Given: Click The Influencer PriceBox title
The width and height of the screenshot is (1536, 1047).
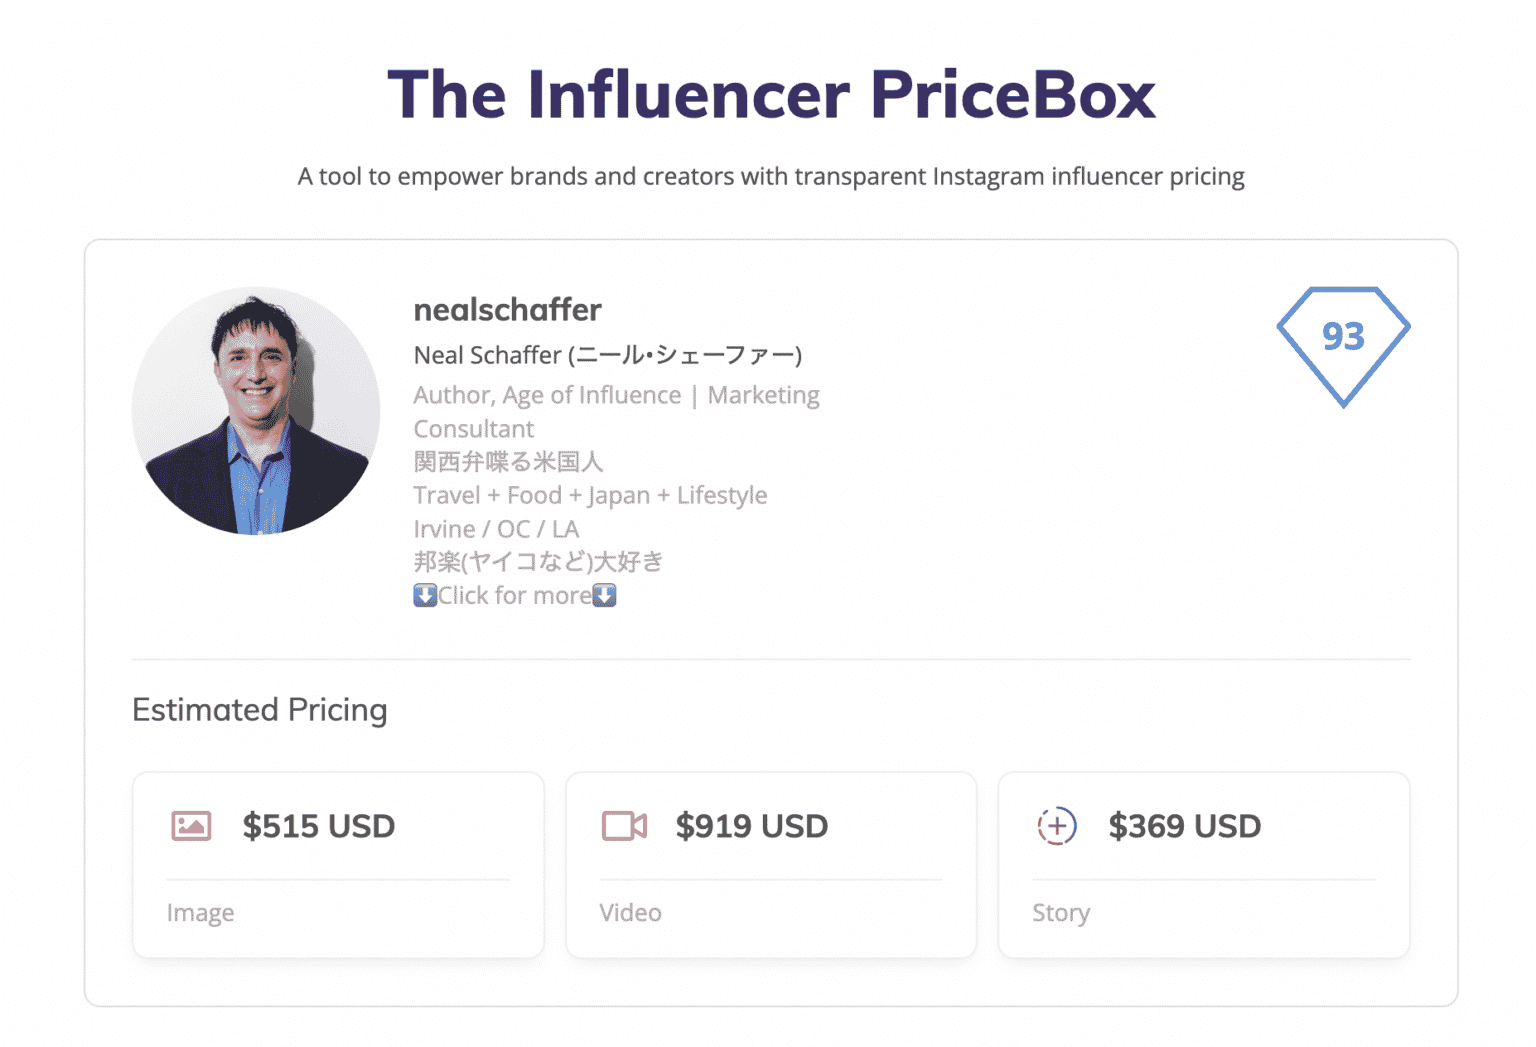Looking at the screenshot, I should (x=772, y=94).
